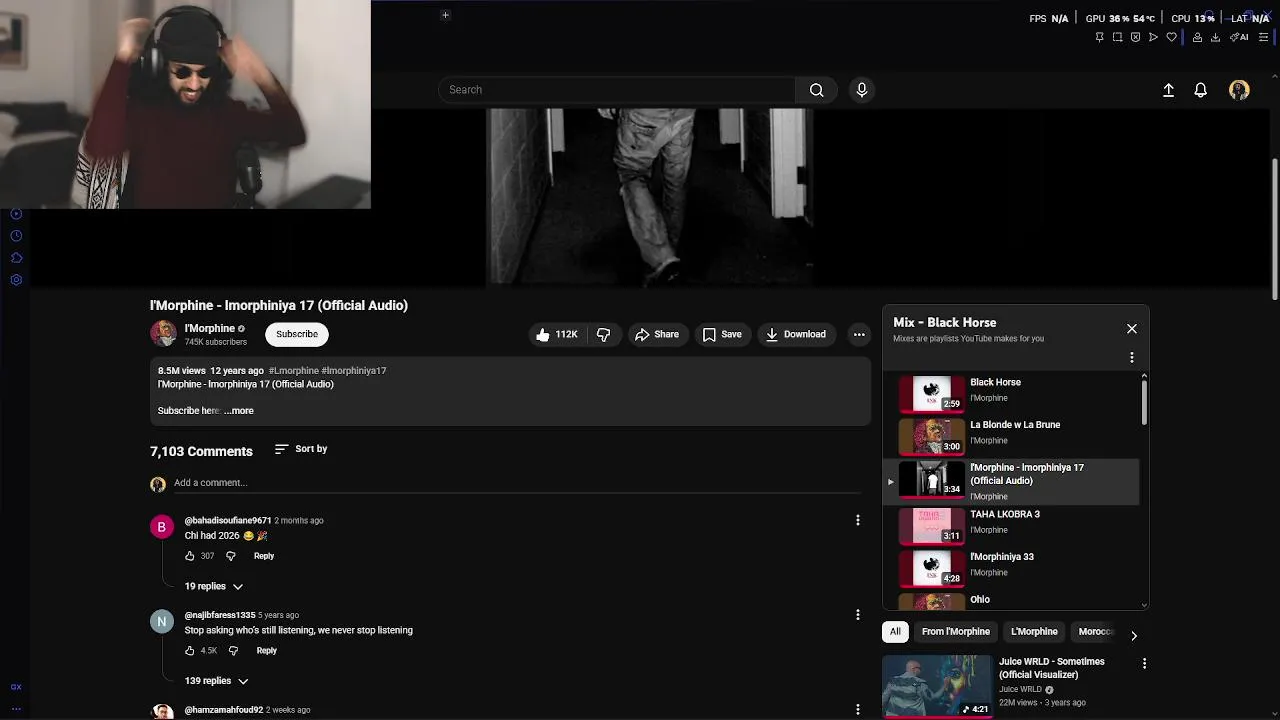Open action menu for hamzamahfoud92 comment
The image size is (1280, 720).
857,709
